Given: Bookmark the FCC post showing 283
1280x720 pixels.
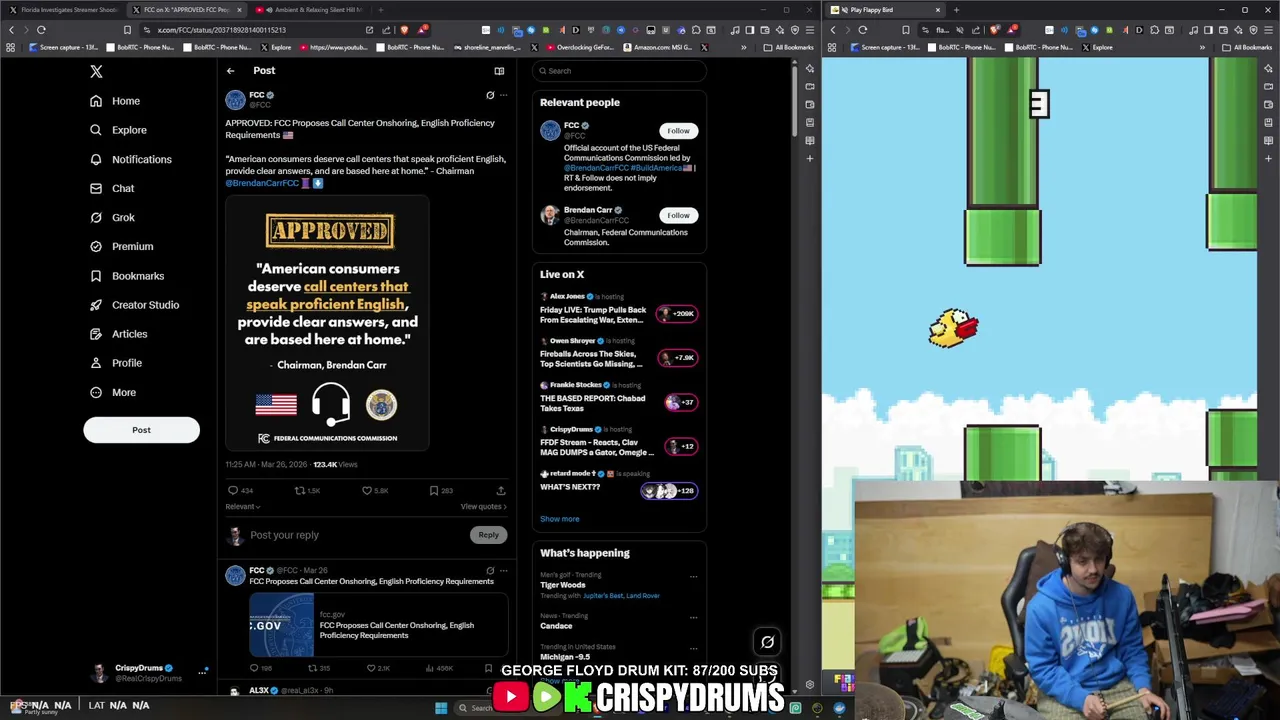Looking at the screenshot, I should point(433,491).
